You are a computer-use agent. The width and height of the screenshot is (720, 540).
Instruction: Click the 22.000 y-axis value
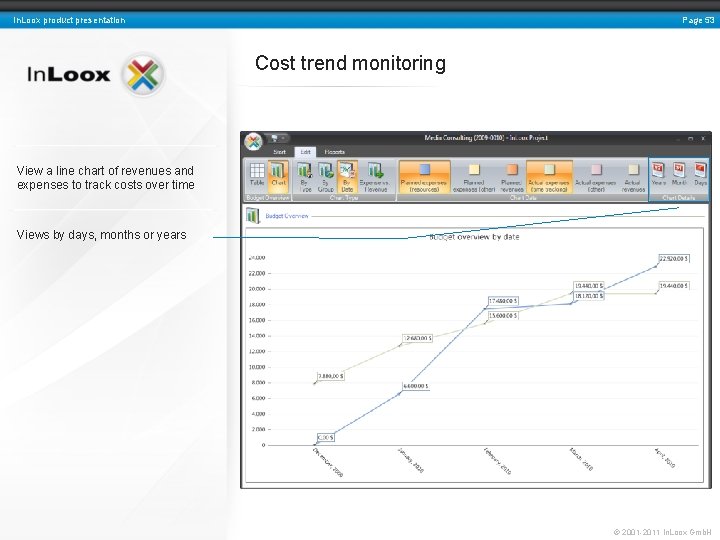coord(258,273)
